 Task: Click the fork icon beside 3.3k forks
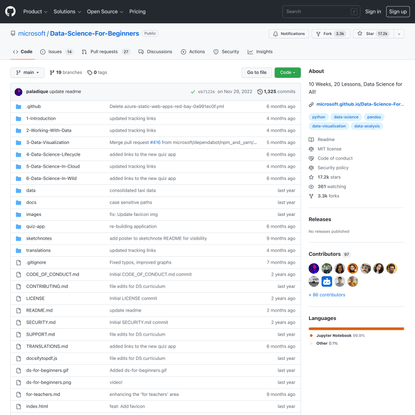(x=311, y=196)
